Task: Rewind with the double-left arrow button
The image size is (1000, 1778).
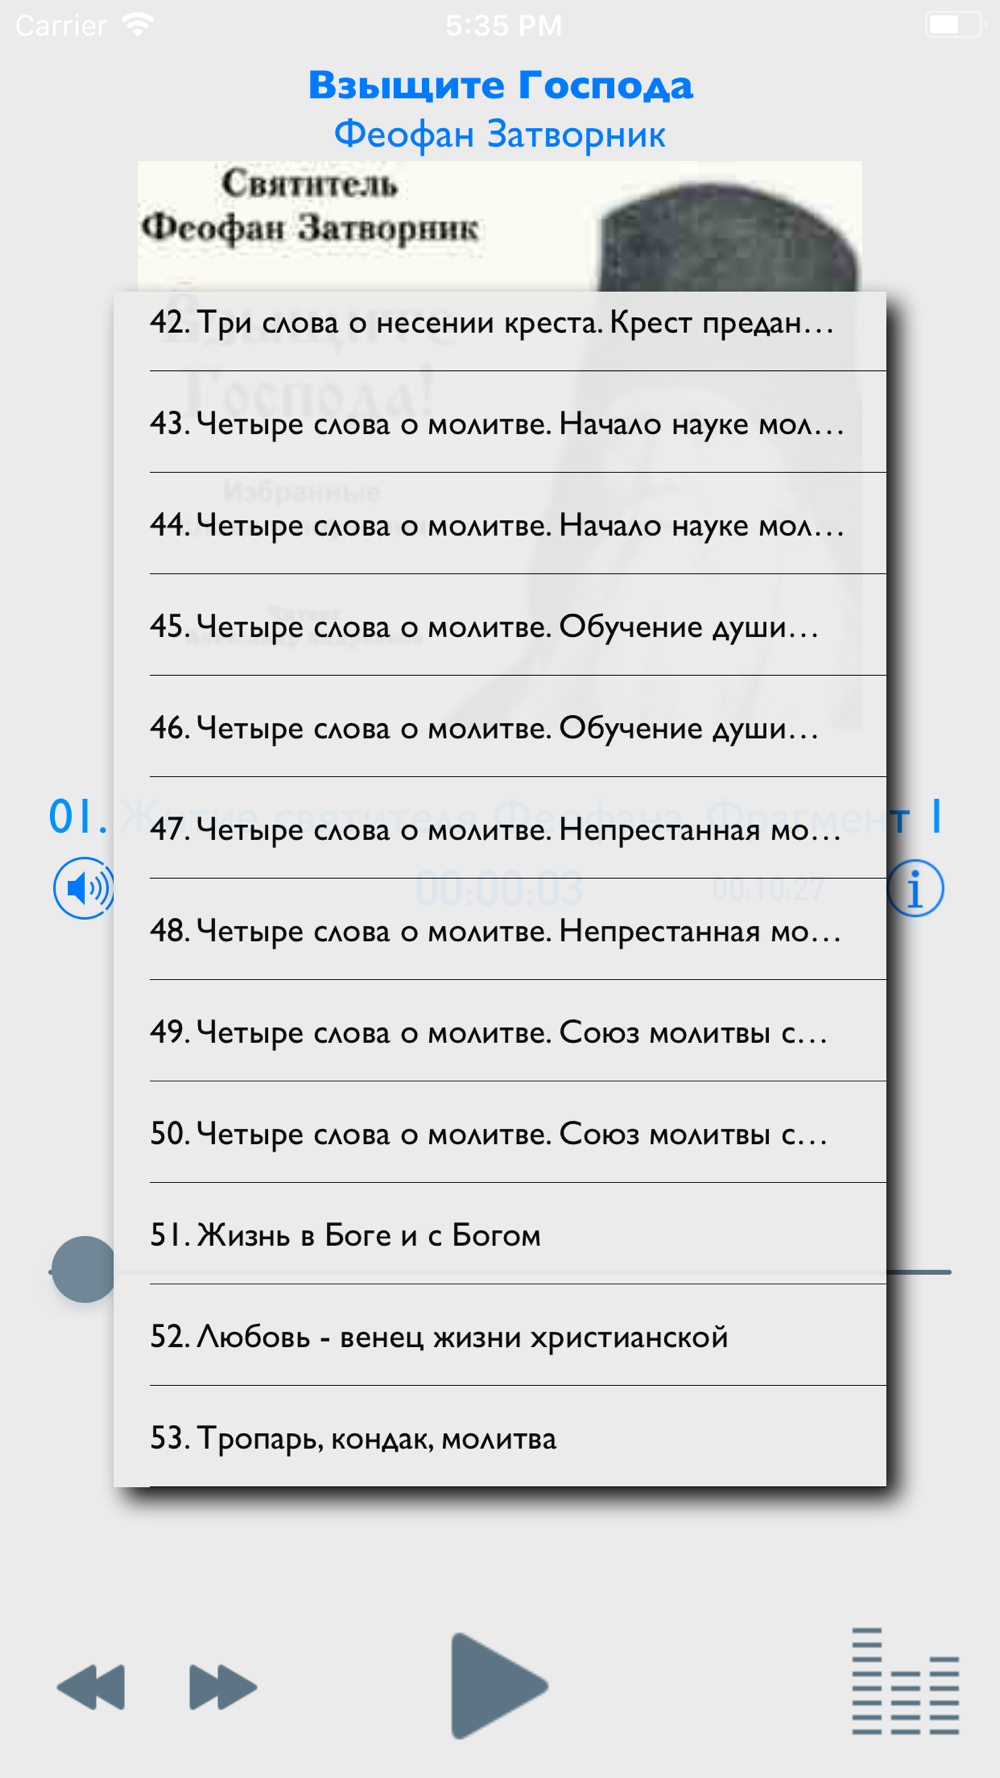Action: tap(91, 1688)
